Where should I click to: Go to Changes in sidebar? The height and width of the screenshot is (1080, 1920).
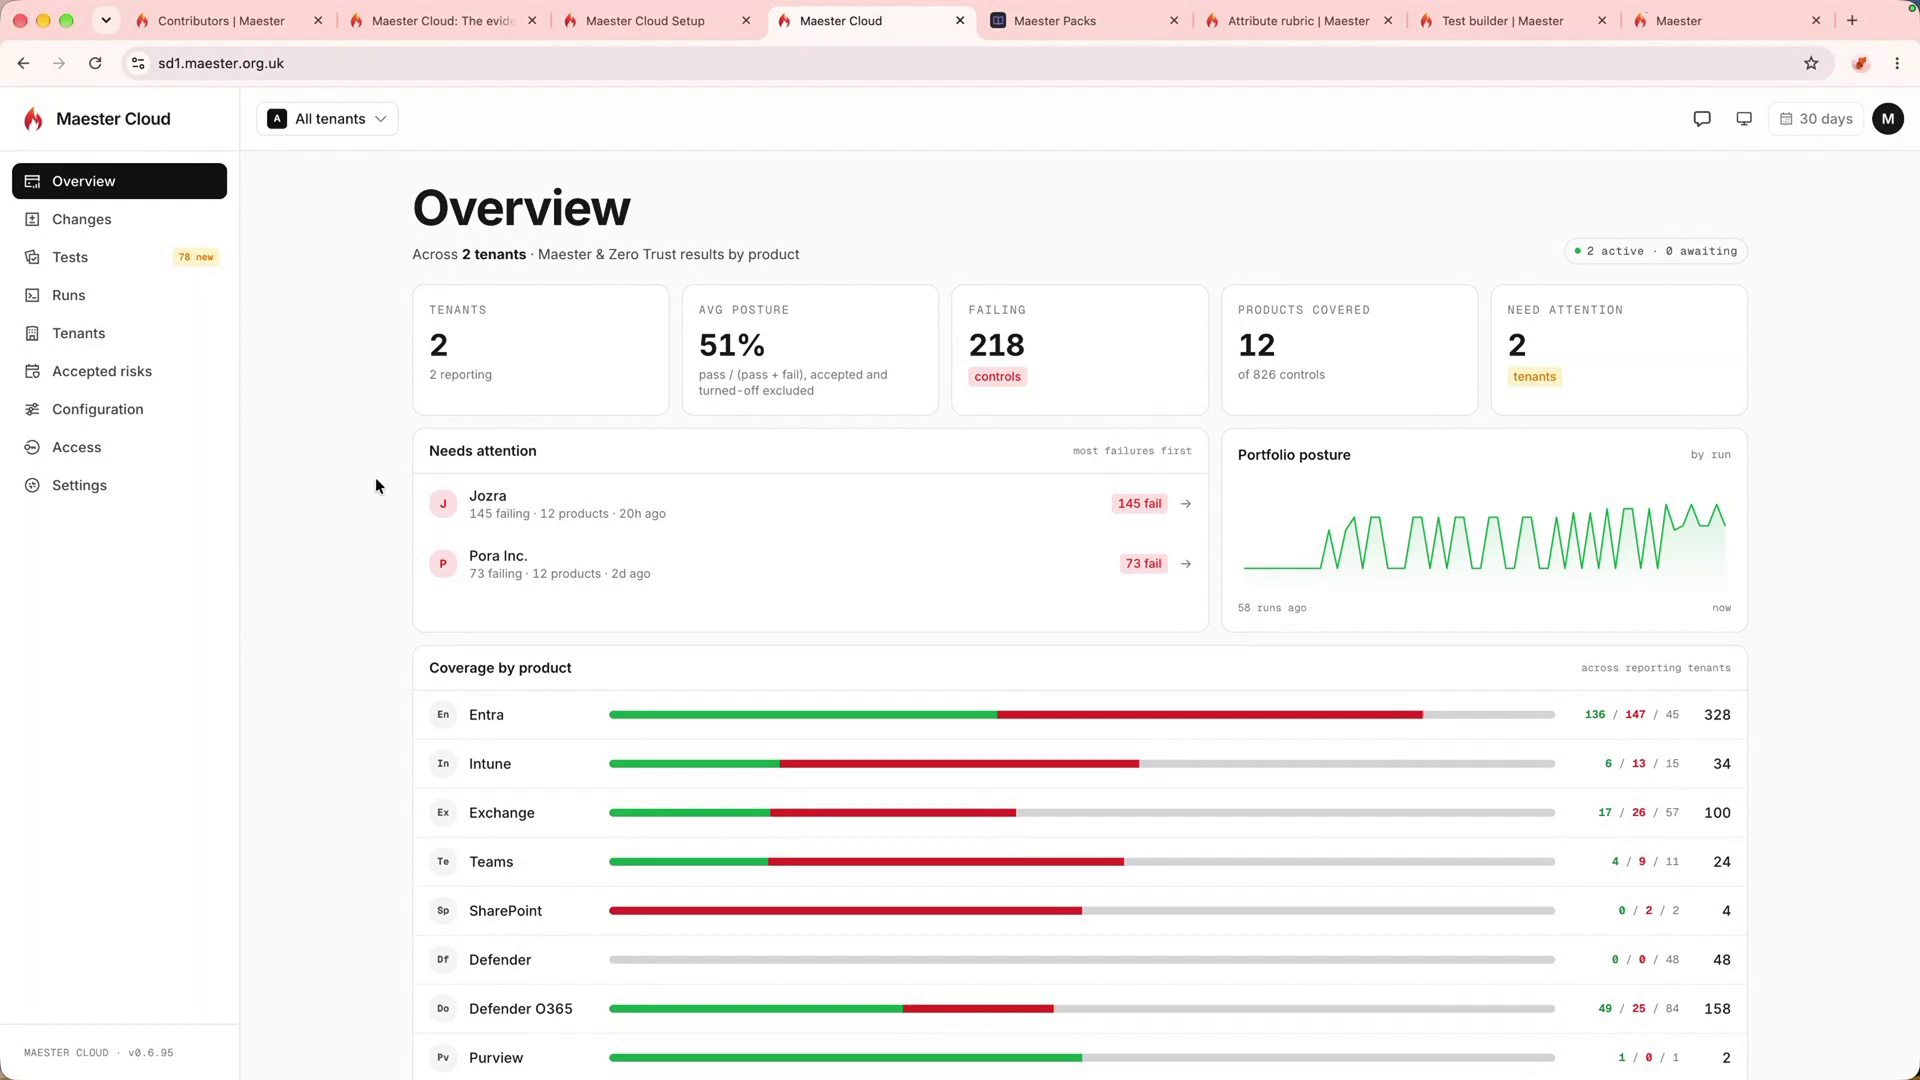tap(119, 219)
